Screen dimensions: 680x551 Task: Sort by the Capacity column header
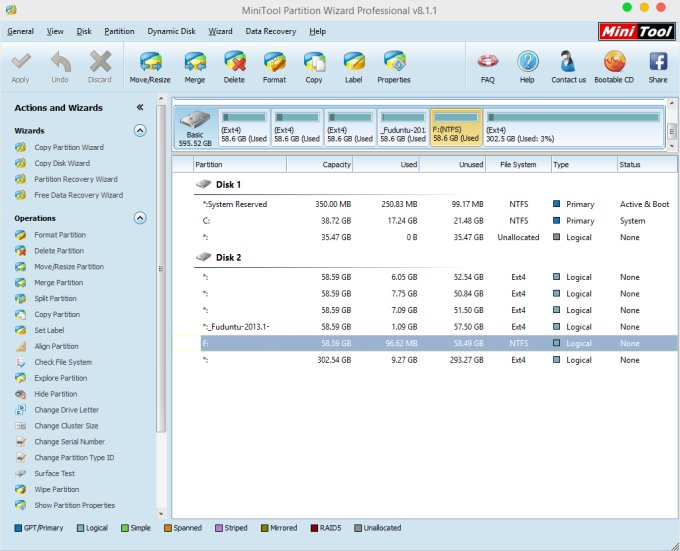[320, 165]
